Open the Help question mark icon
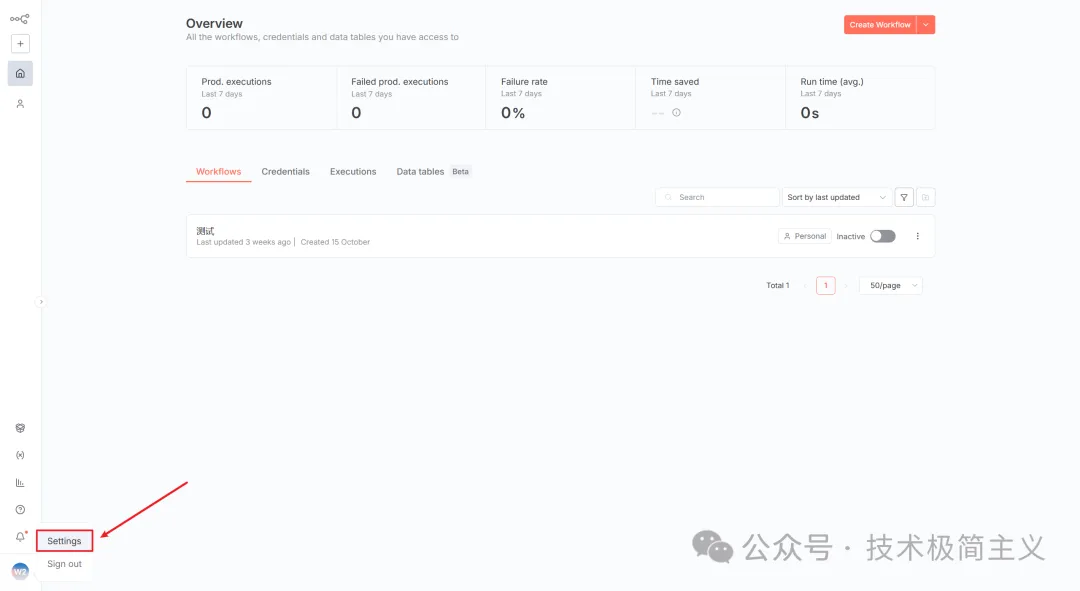This screenshot has width=1080, height=591. [x=20, y=510]
